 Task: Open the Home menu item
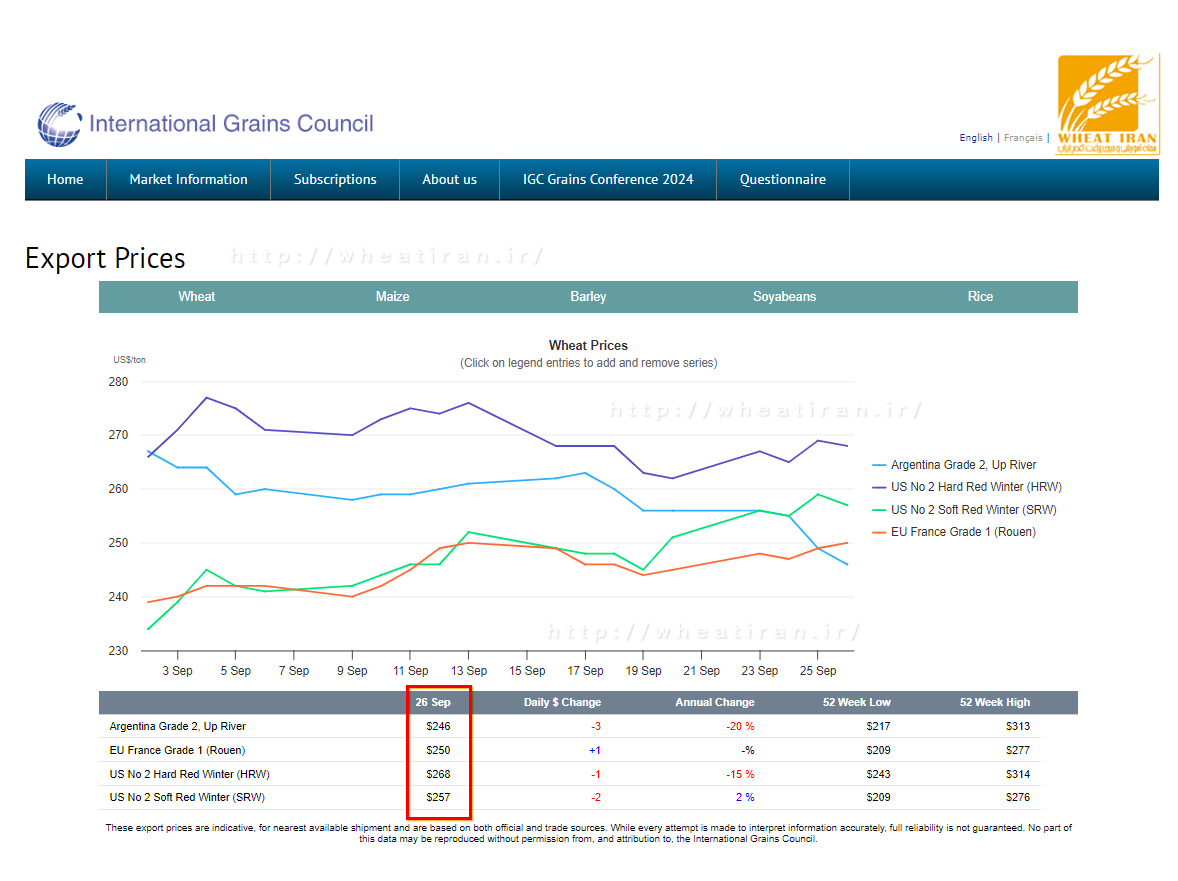[65, 180]
